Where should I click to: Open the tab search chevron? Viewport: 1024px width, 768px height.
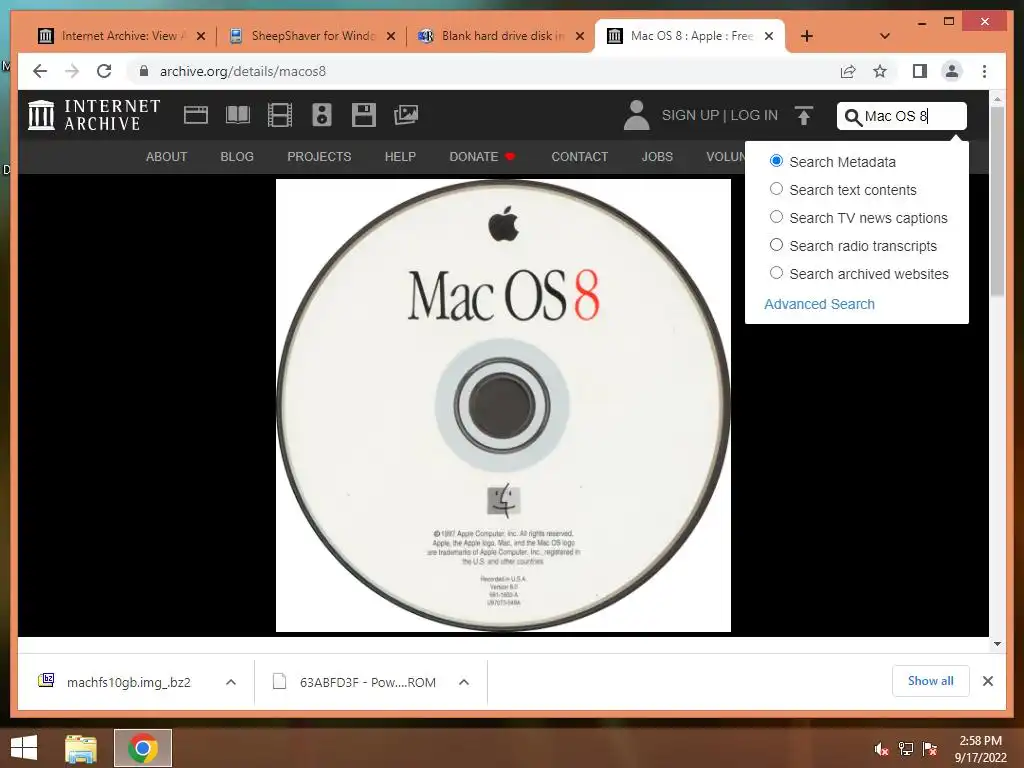click(x=885, y=36)
